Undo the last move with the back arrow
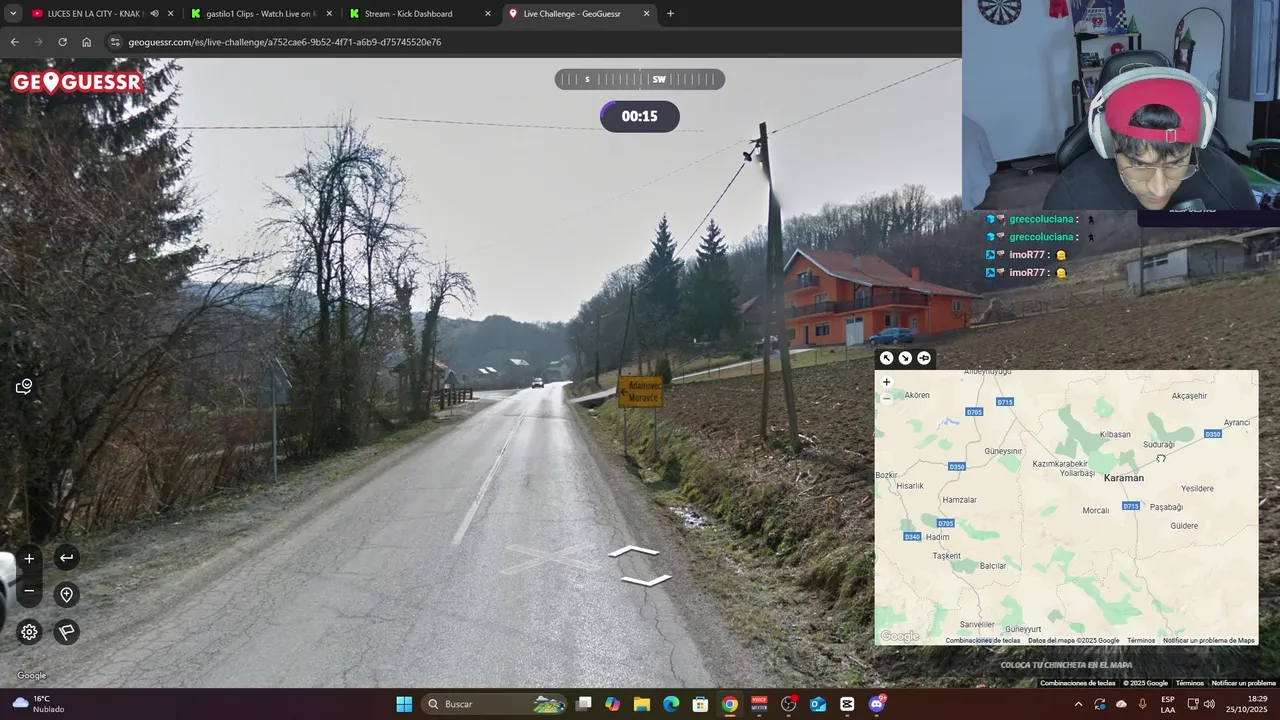The width and height of the screenshot is (1280, 720). coord(66,558)
